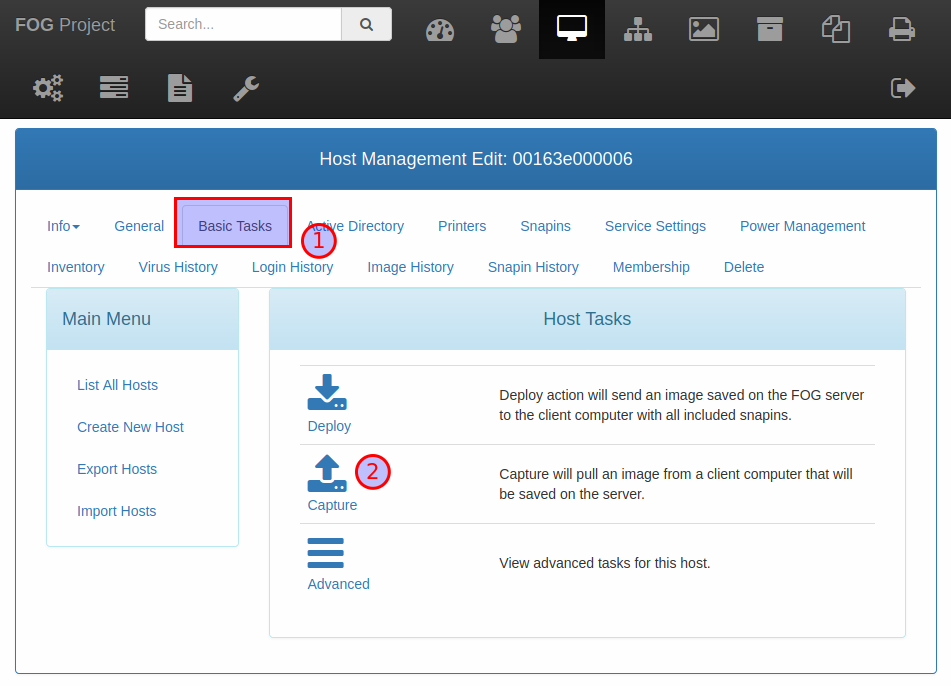This screenshot has height=686, width=951.
Task: Open FOG configuration wrench icon
Action: point(246,89)
